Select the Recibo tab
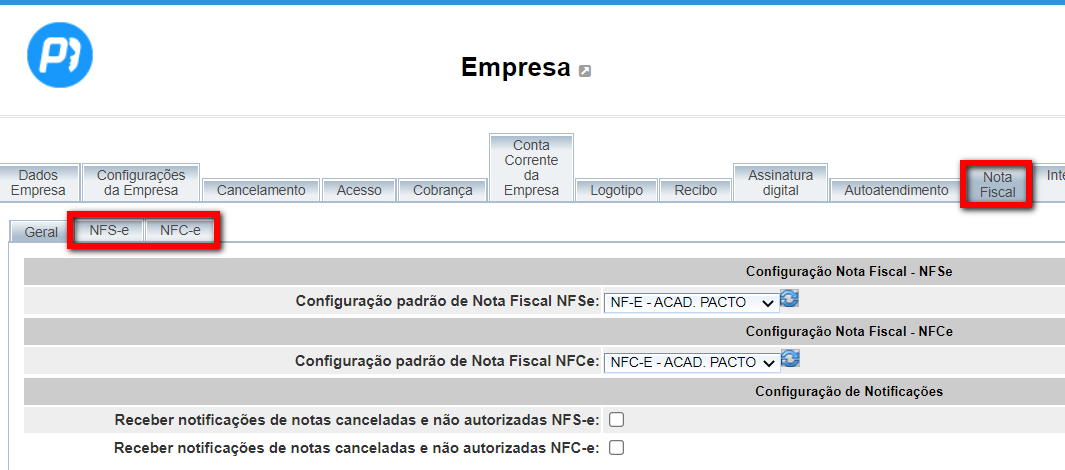Viewport: 1065px width, 470px height. (x=695, y=190)
